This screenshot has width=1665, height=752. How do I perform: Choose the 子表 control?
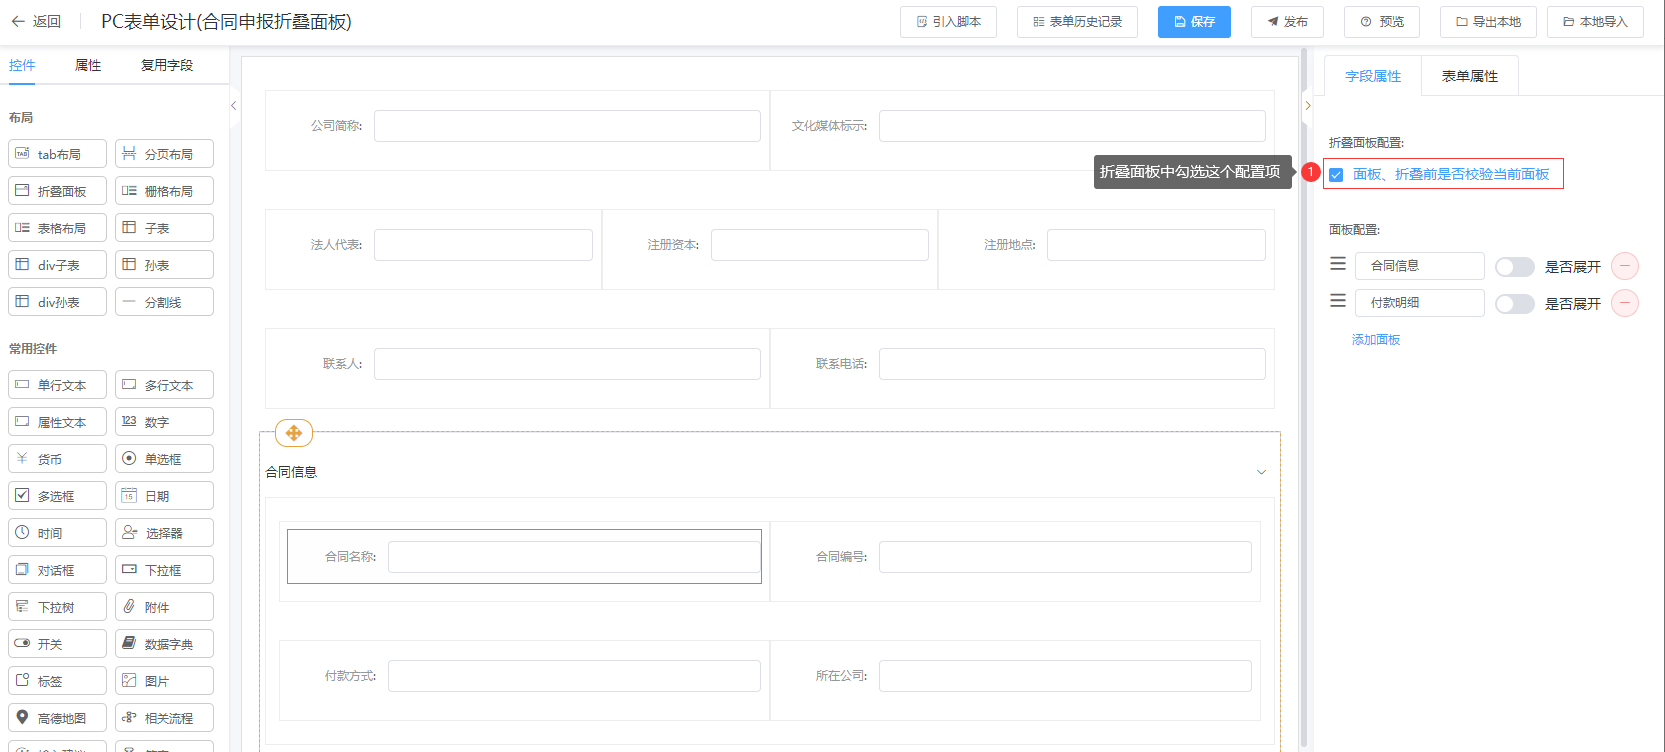[x=164, y=228]
